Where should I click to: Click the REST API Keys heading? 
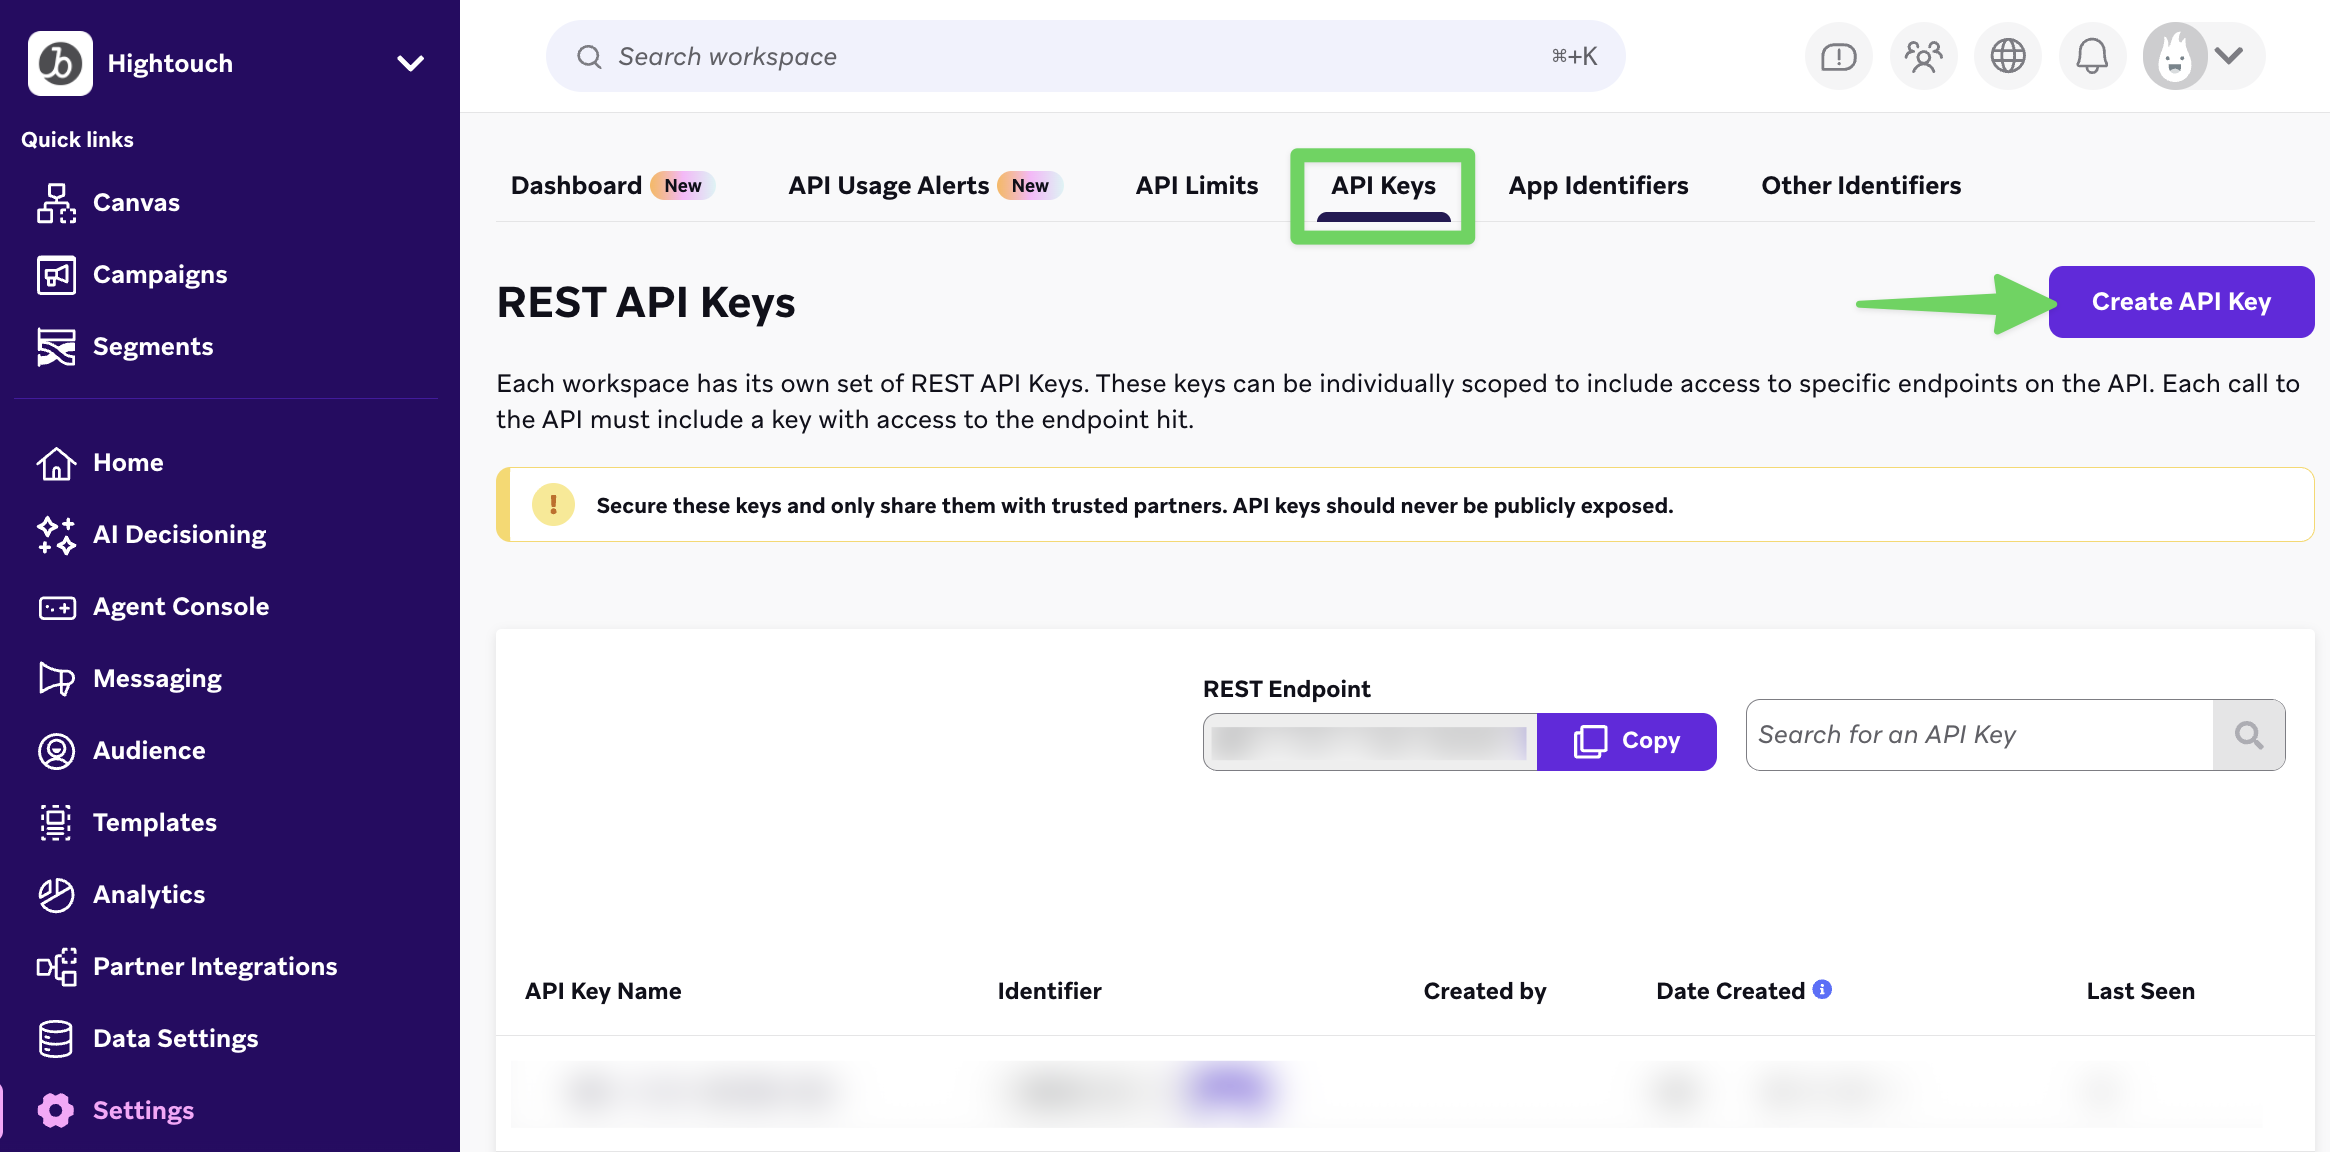[646, 302]
